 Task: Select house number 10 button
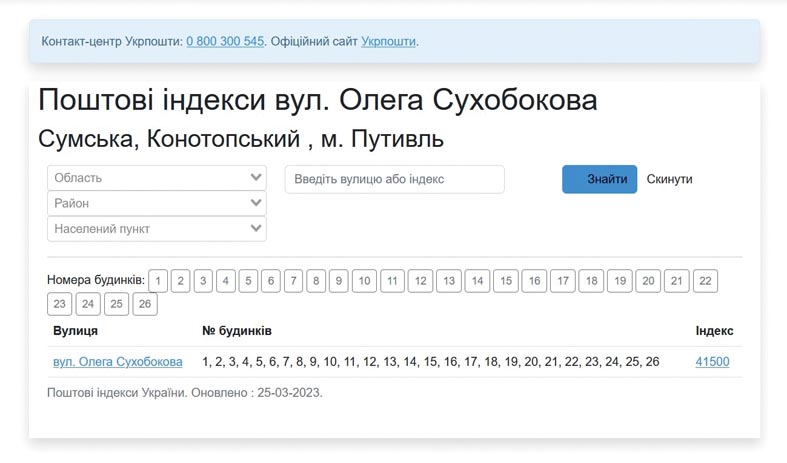[x=364, y=281]
